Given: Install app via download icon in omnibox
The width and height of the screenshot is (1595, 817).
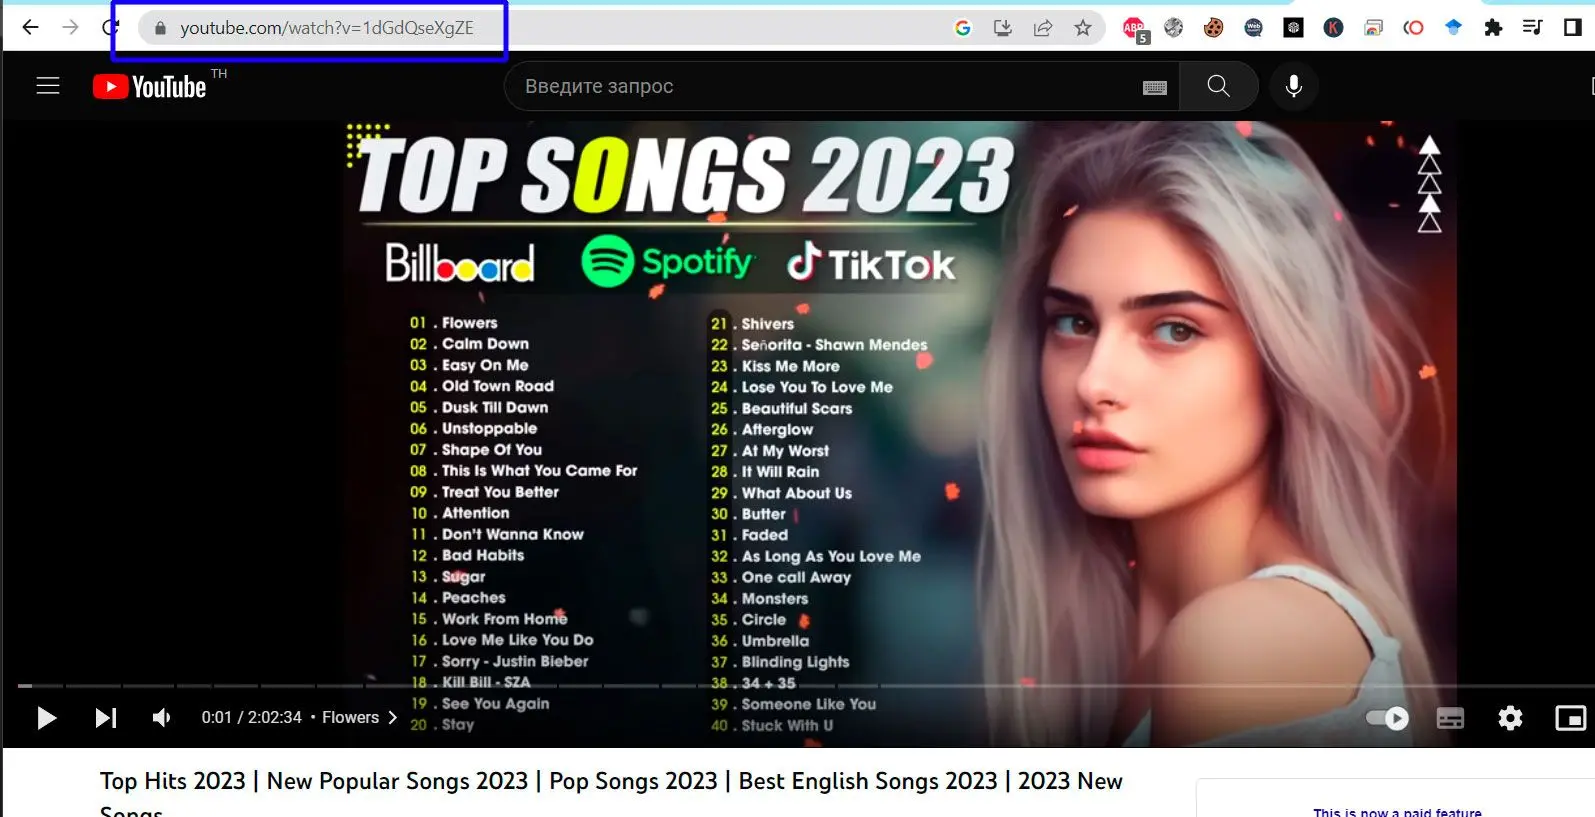Looking at the screenshot, I should click(1003, 28).
